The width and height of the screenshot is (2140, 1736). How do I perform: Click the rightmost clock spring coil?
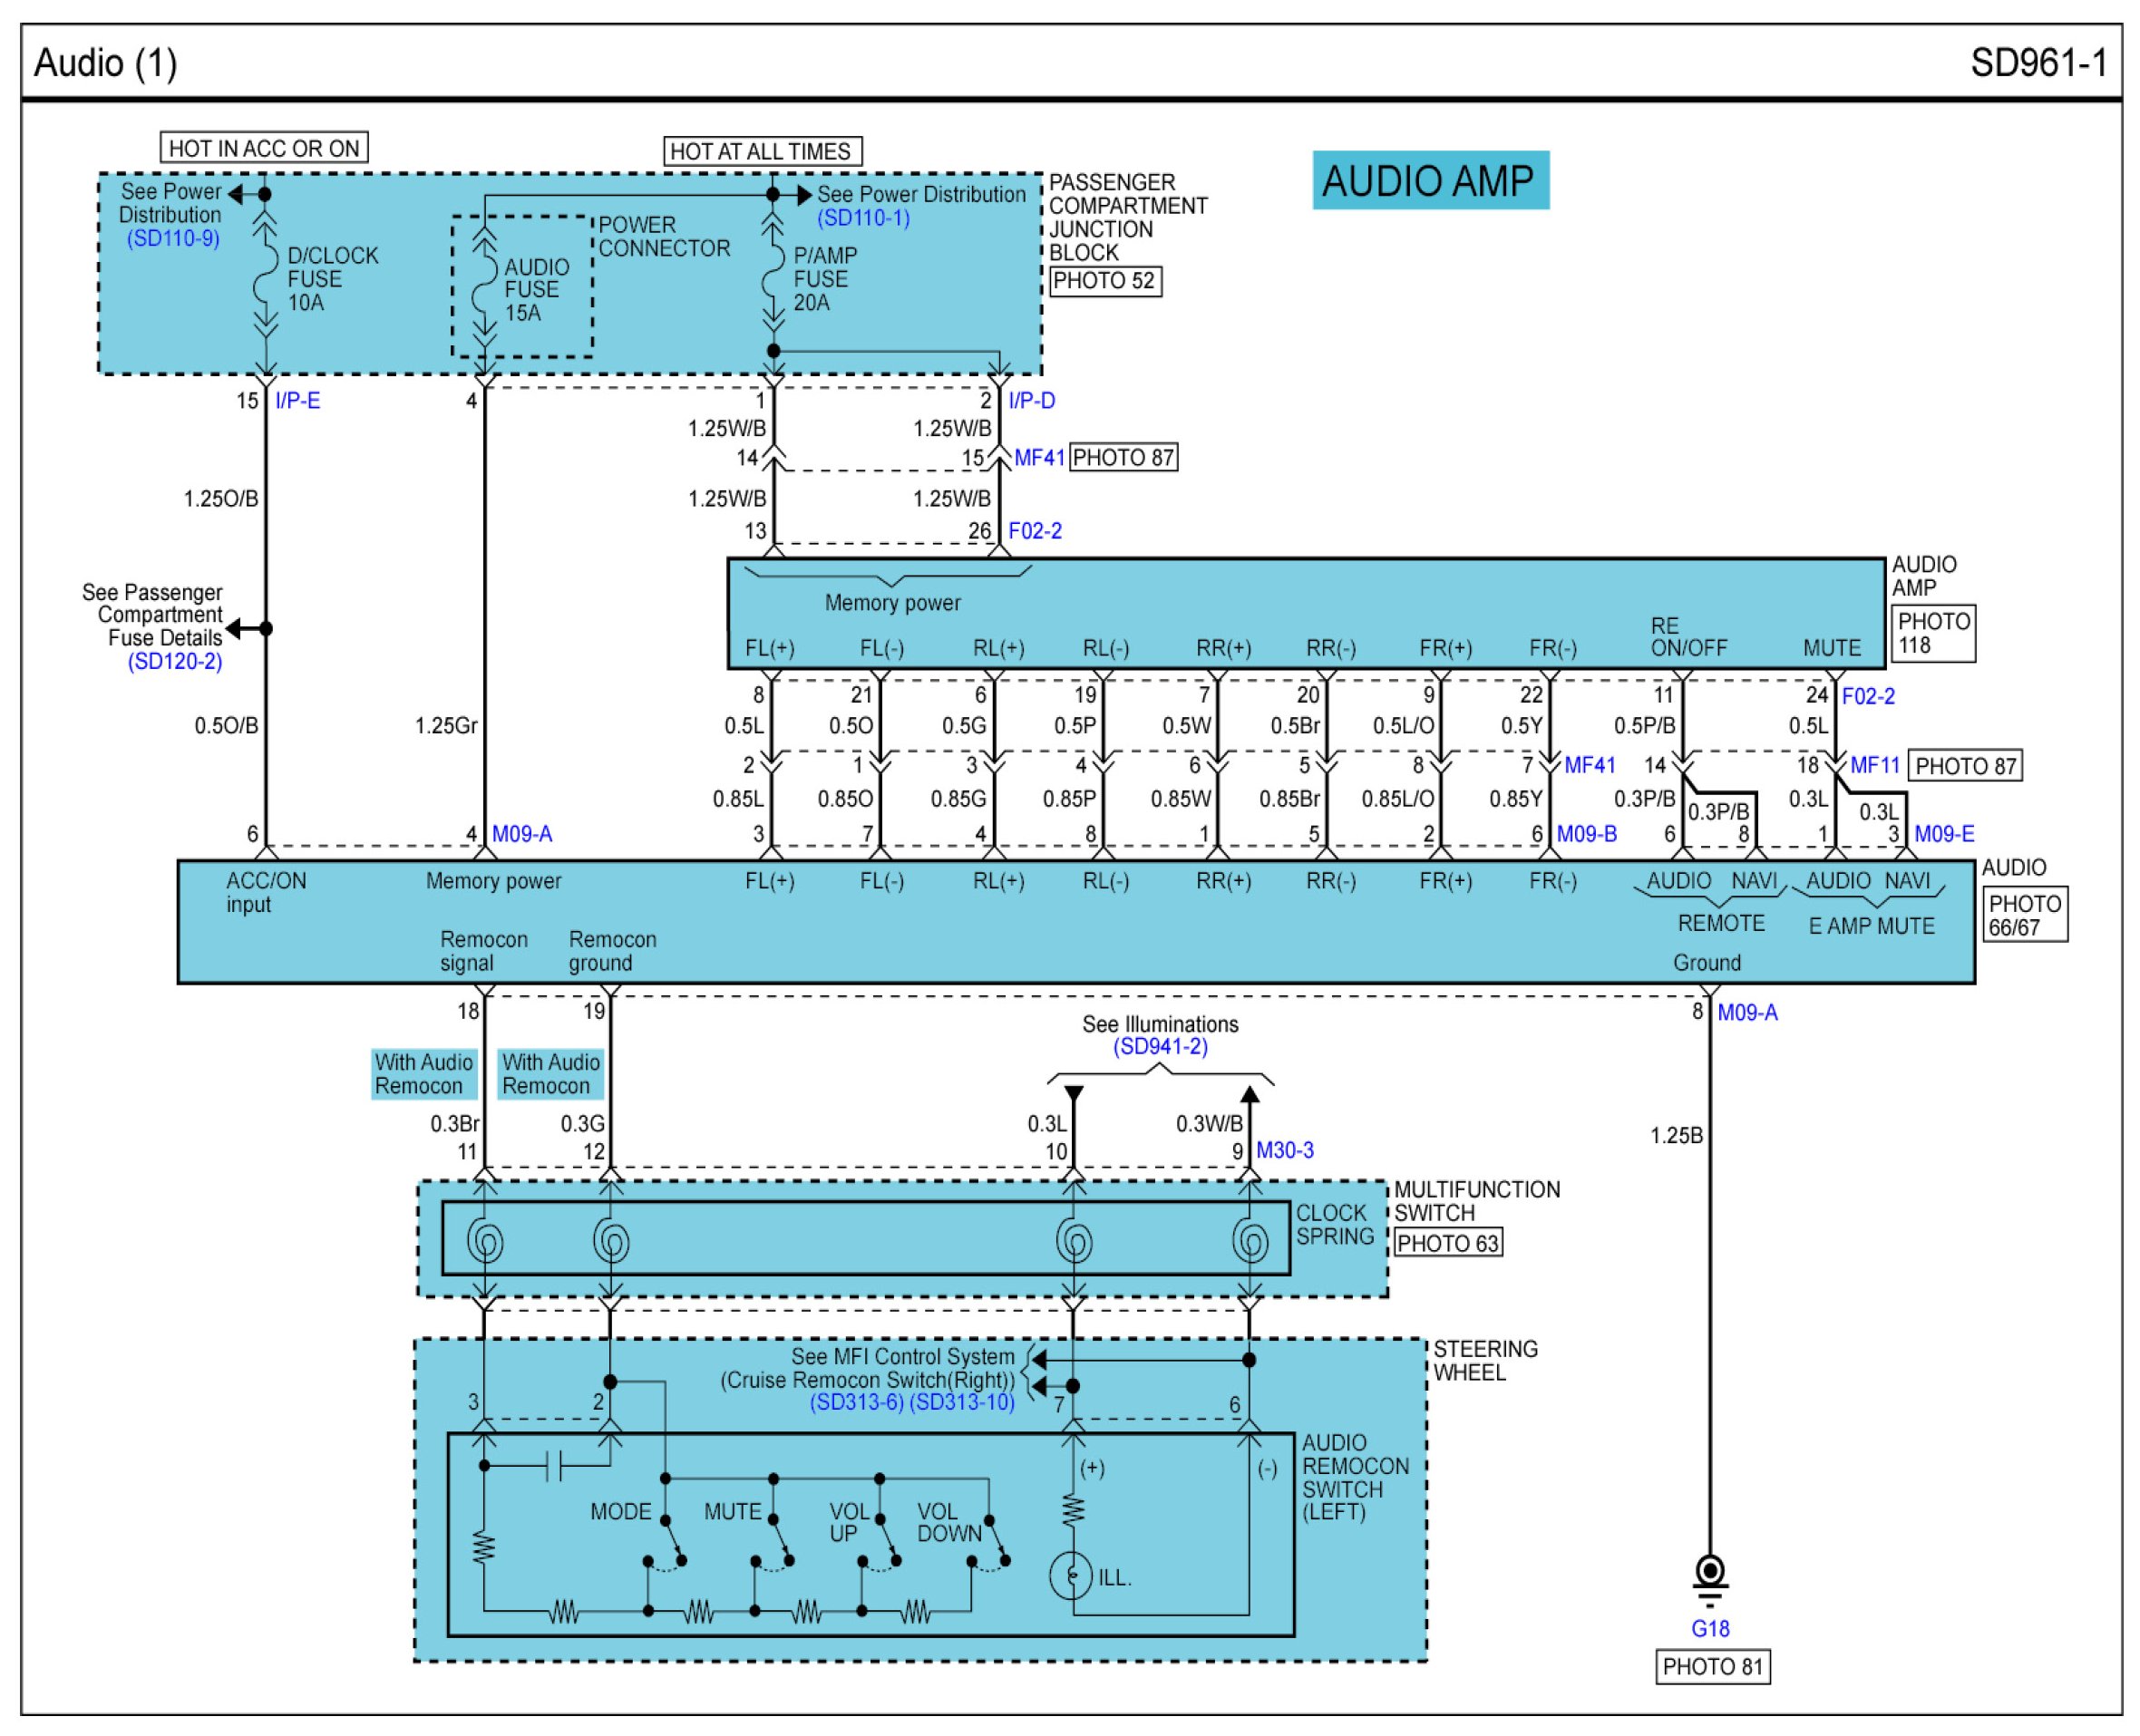pos(1250,1242)
